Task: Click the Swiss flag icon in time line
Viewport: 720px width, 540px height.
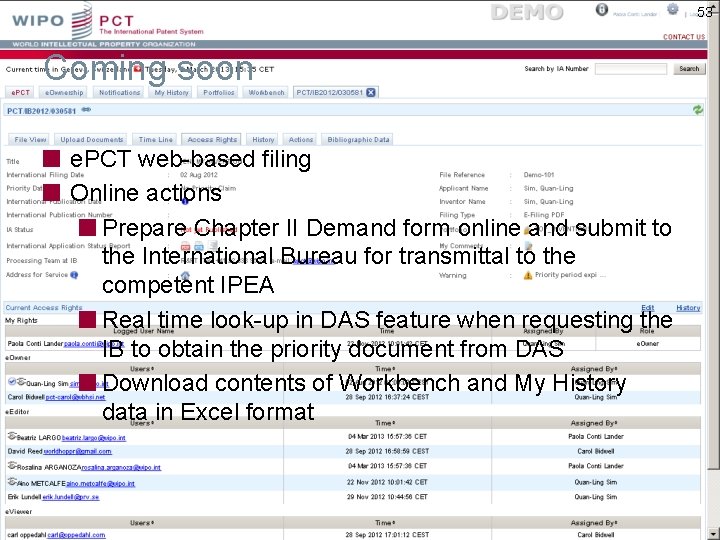Action: click(137, 69)
